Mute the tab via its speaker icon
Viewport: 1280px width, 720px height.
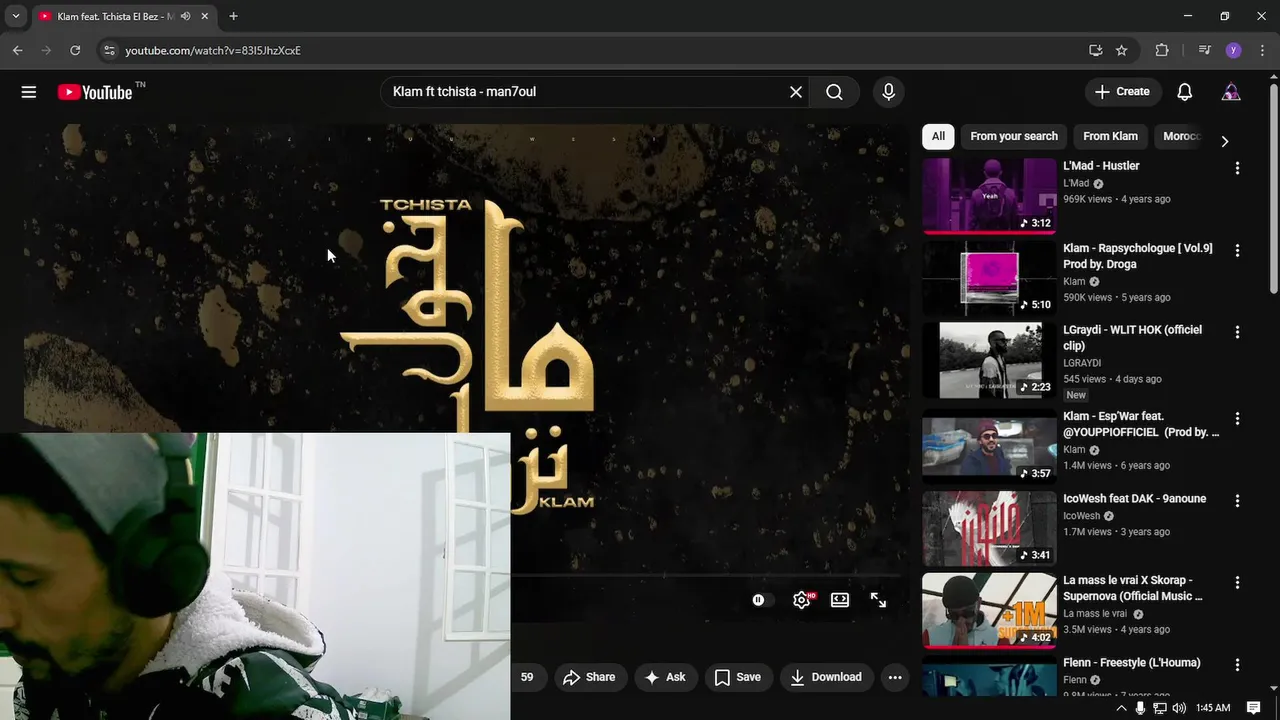(x=186, y=16)
